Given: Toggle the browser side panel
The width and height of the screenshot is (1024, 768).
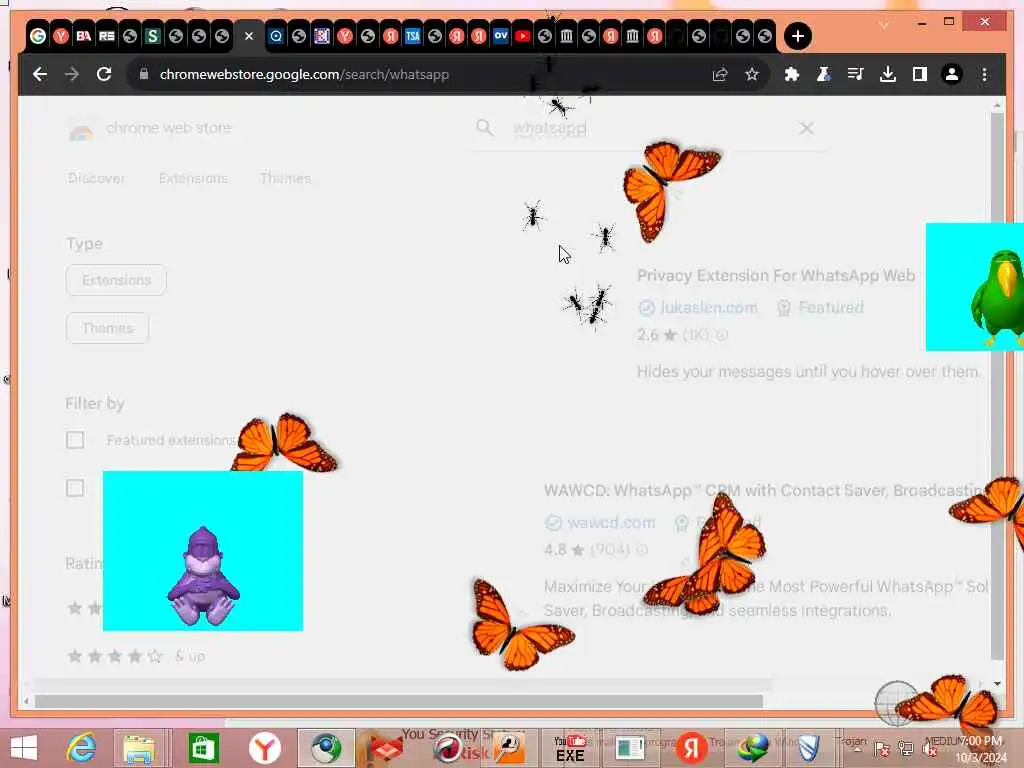Looking at the screenshot, I should (x=920, y=74).
